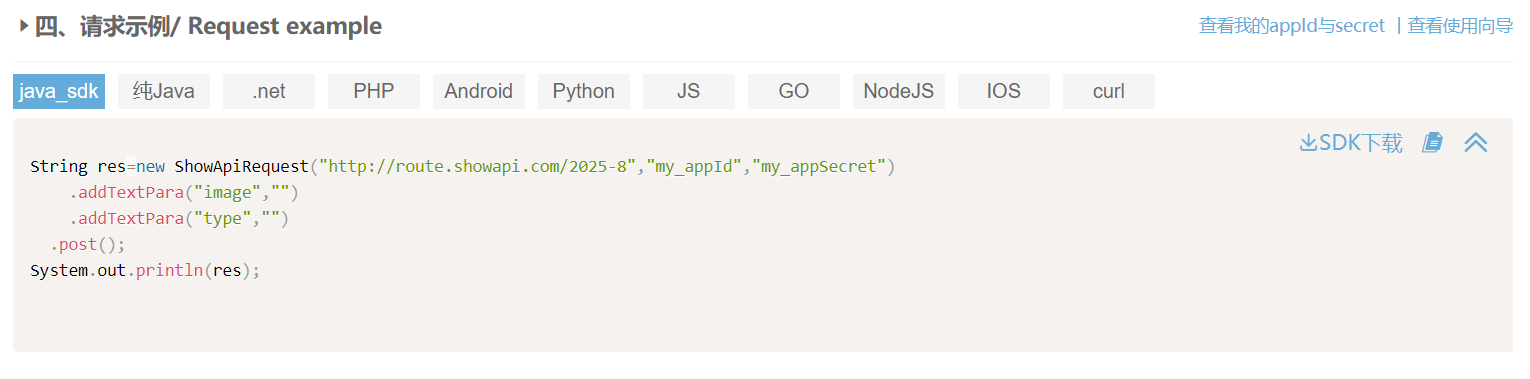Collapse the Request example section triangle

[24, 26]
